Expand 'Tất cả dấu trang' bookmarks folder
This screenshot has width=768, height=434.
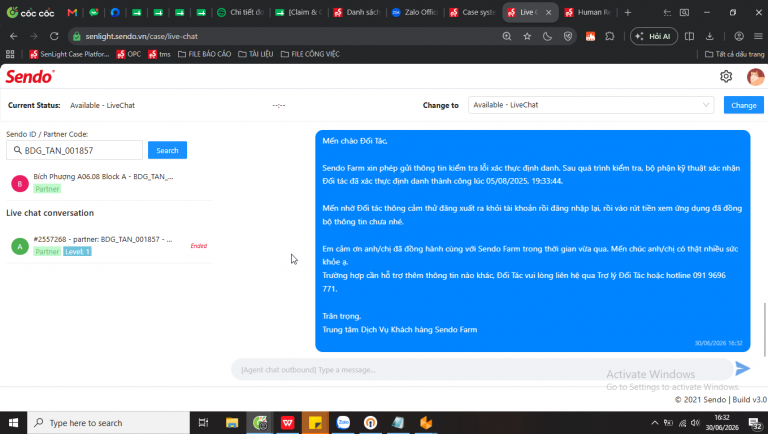click(x=734, y=54)
